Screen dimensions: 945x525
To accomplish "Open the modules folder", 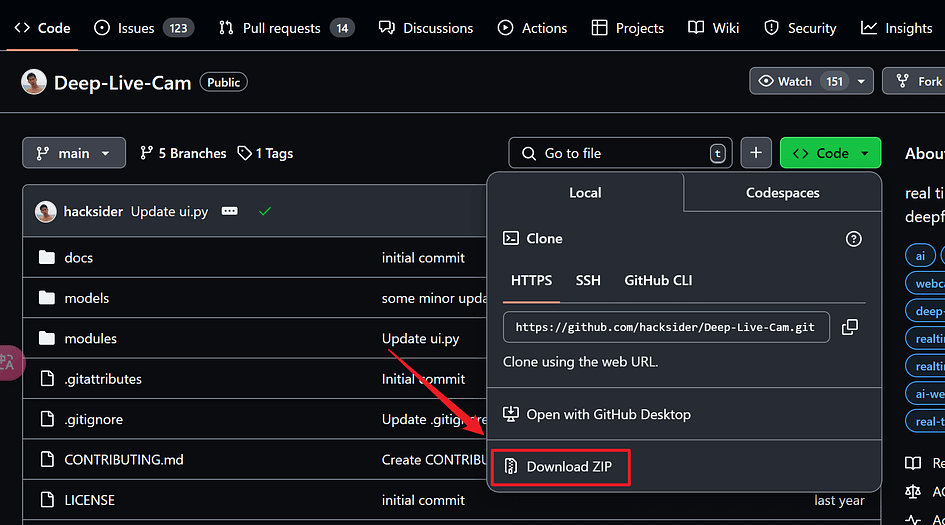I will (x=90, y=338).
